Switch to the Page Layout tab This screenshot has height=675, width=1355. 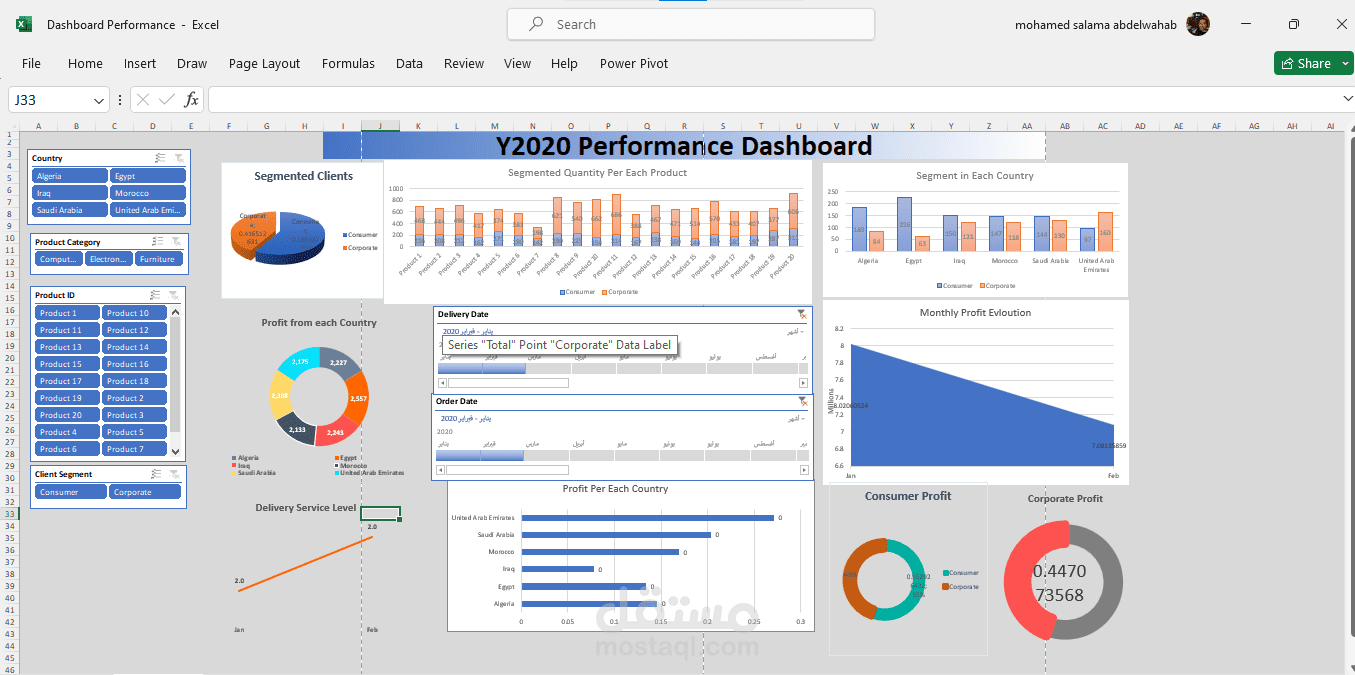264,64
